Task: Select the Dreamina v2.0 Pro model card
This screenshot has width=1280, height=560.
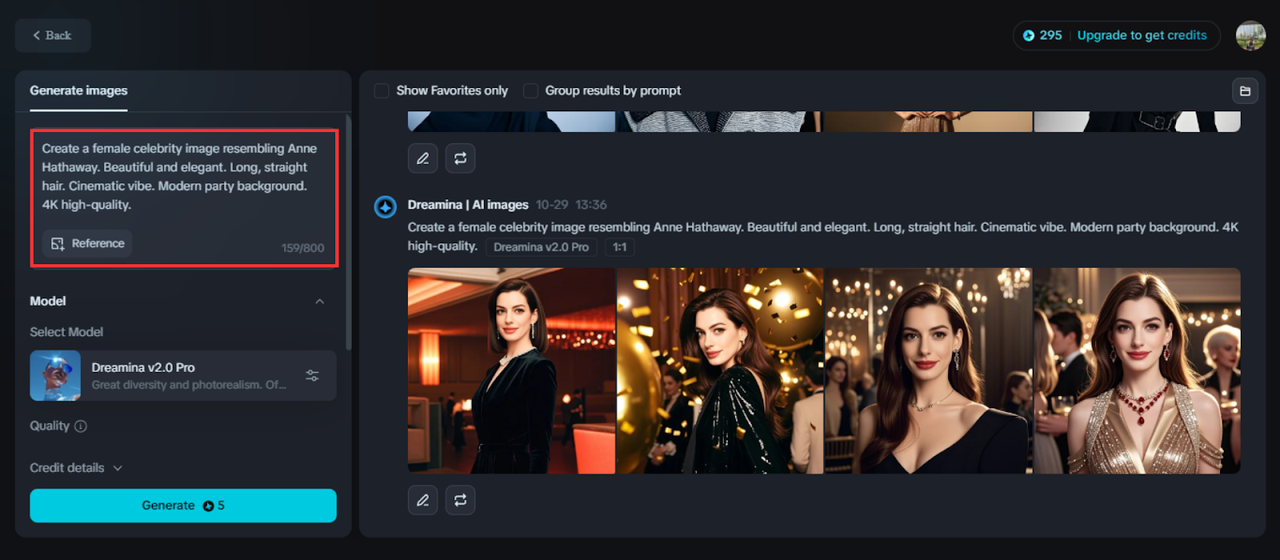Action: point(183,375)
